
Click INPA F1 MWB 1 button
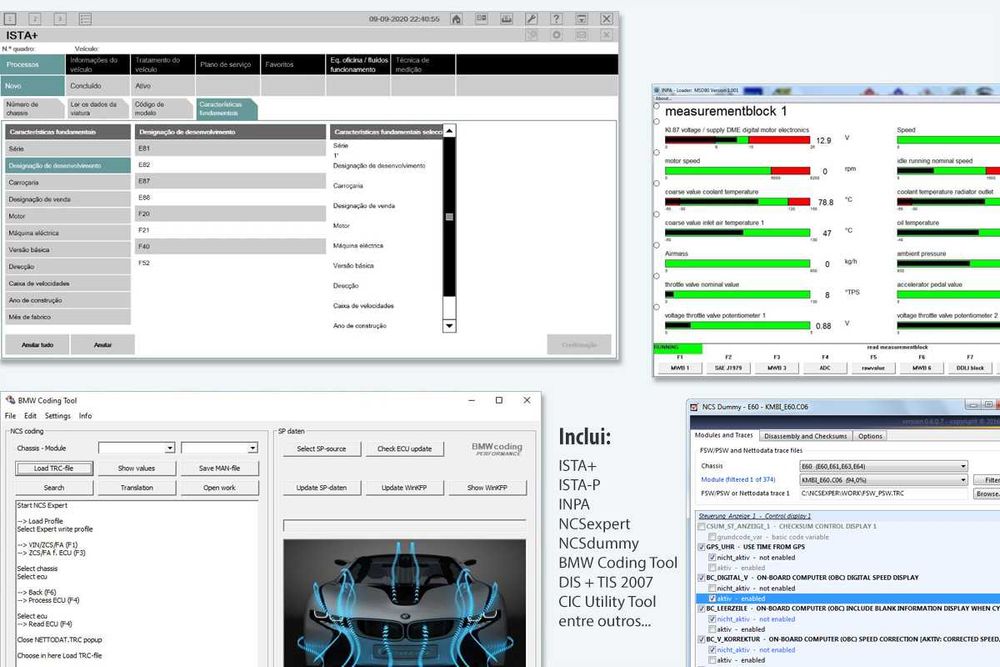tap(679, 368)
